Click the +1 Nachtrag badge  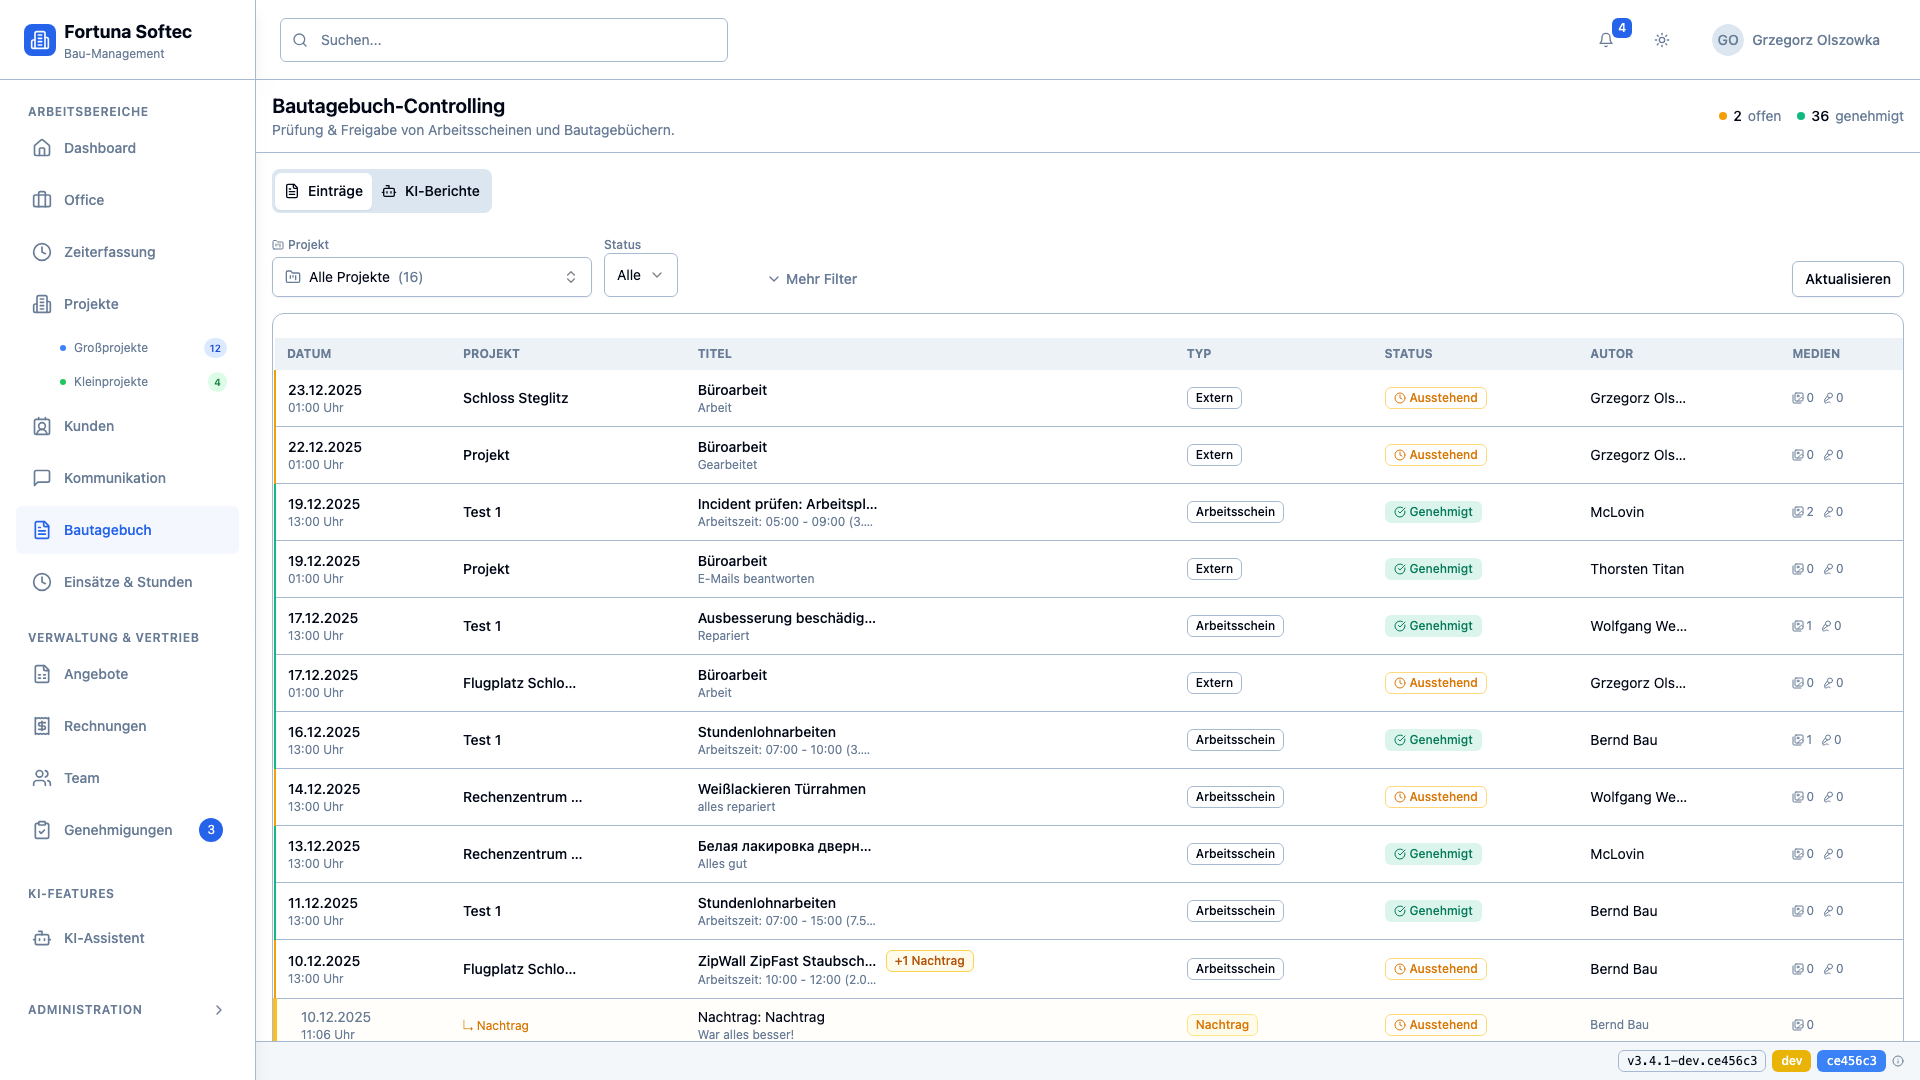coord(929,961)
